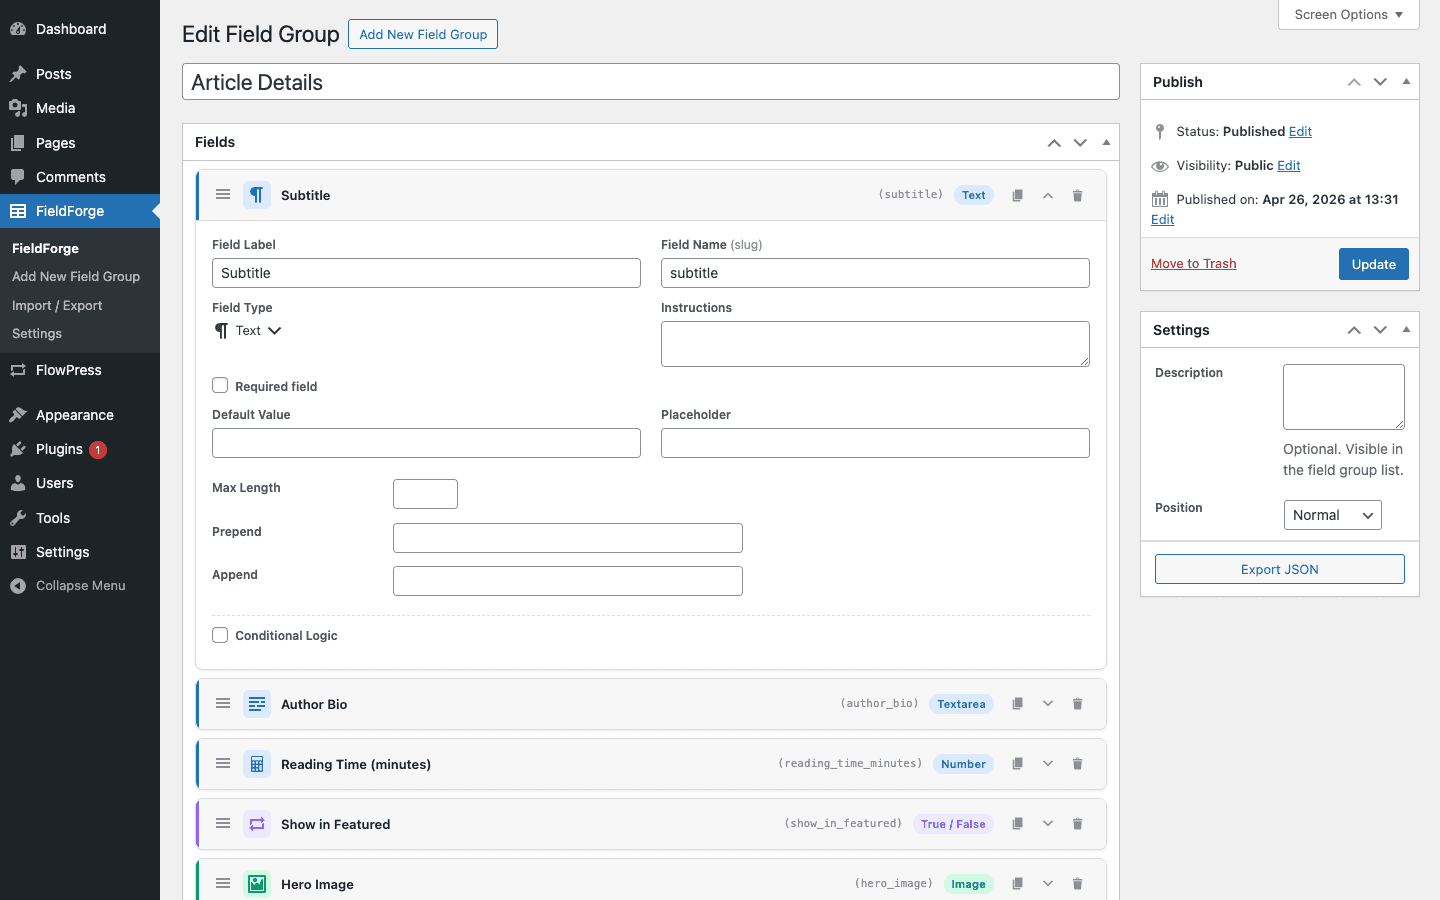Click the Show in Featured toggle icon

tap(257, 824)
